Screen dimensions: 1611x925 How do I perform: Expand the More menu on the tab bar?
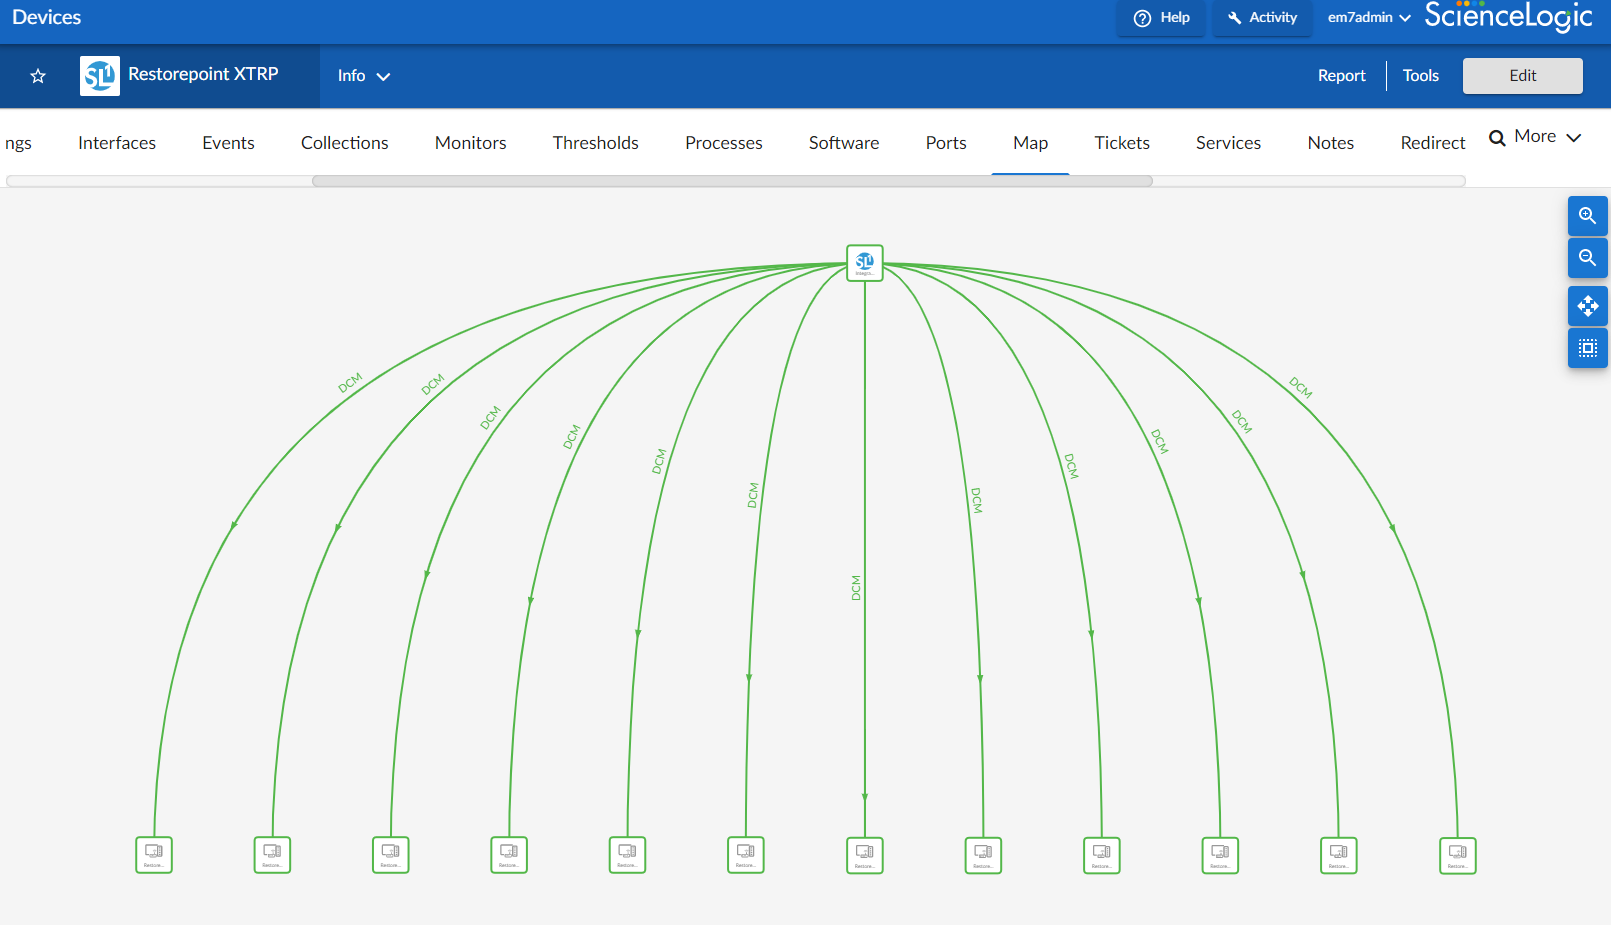[x=1535, y=137]
